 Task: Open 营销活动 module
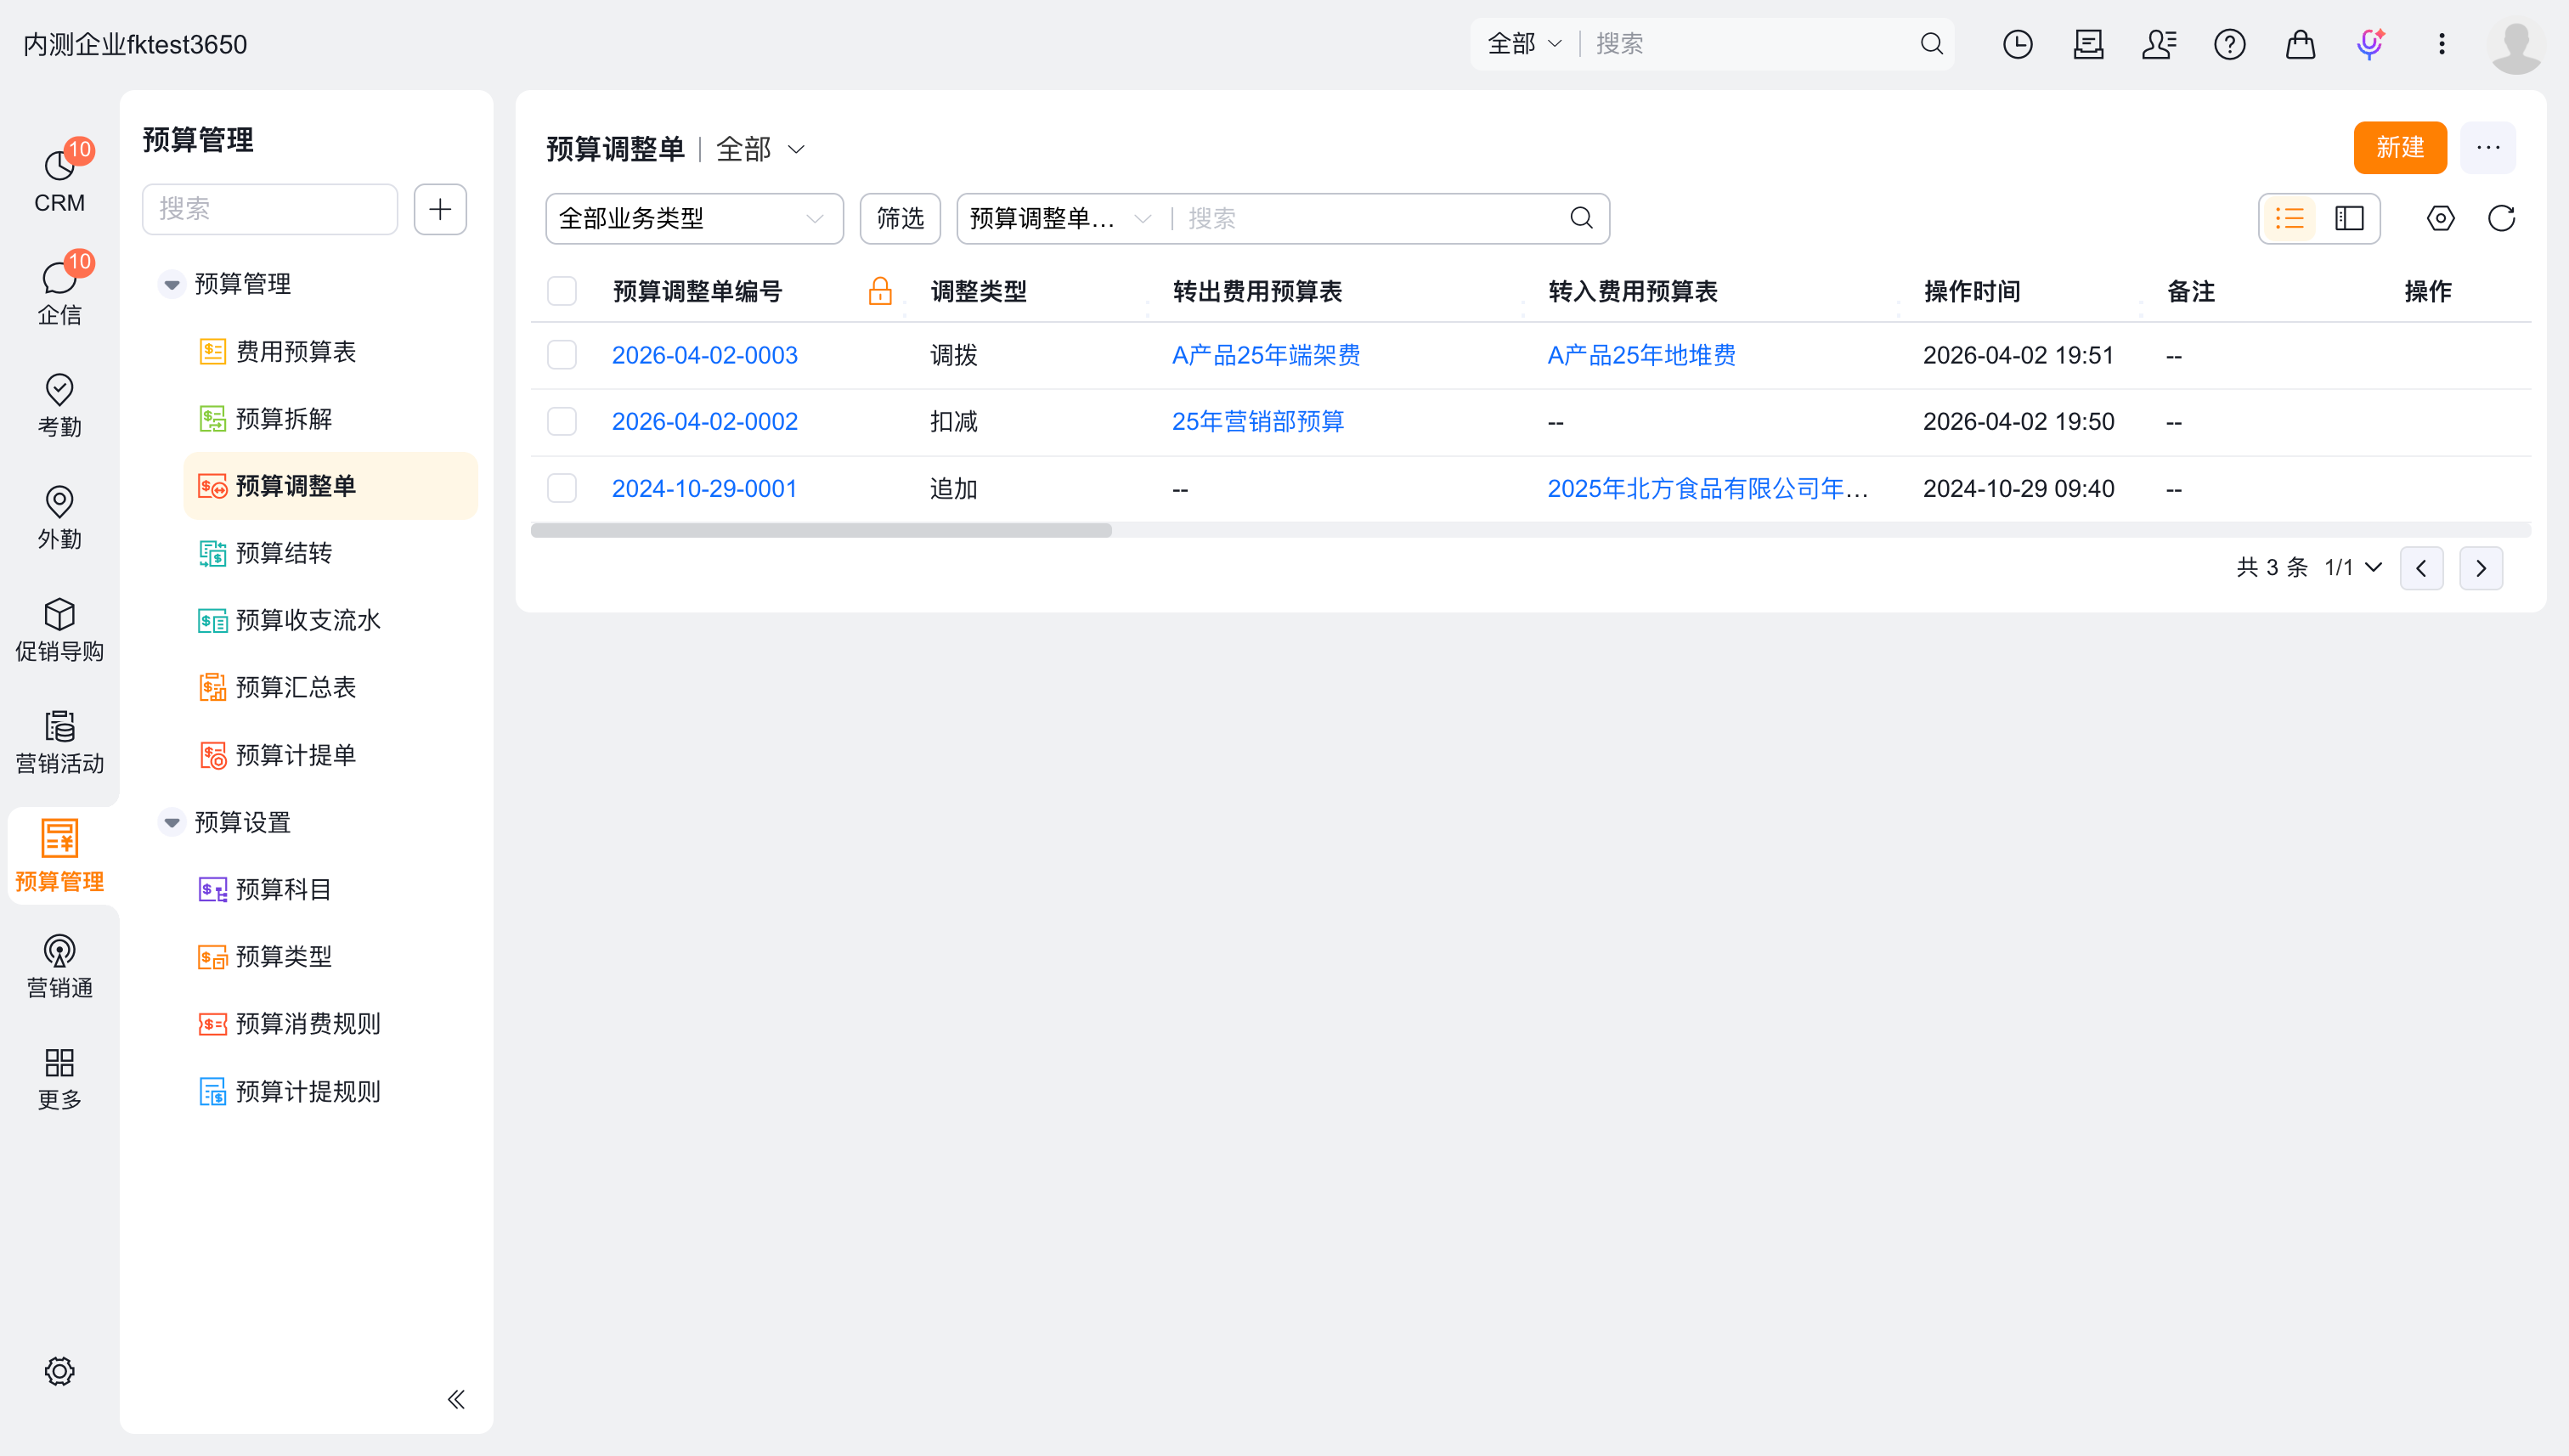pos(59,742)
